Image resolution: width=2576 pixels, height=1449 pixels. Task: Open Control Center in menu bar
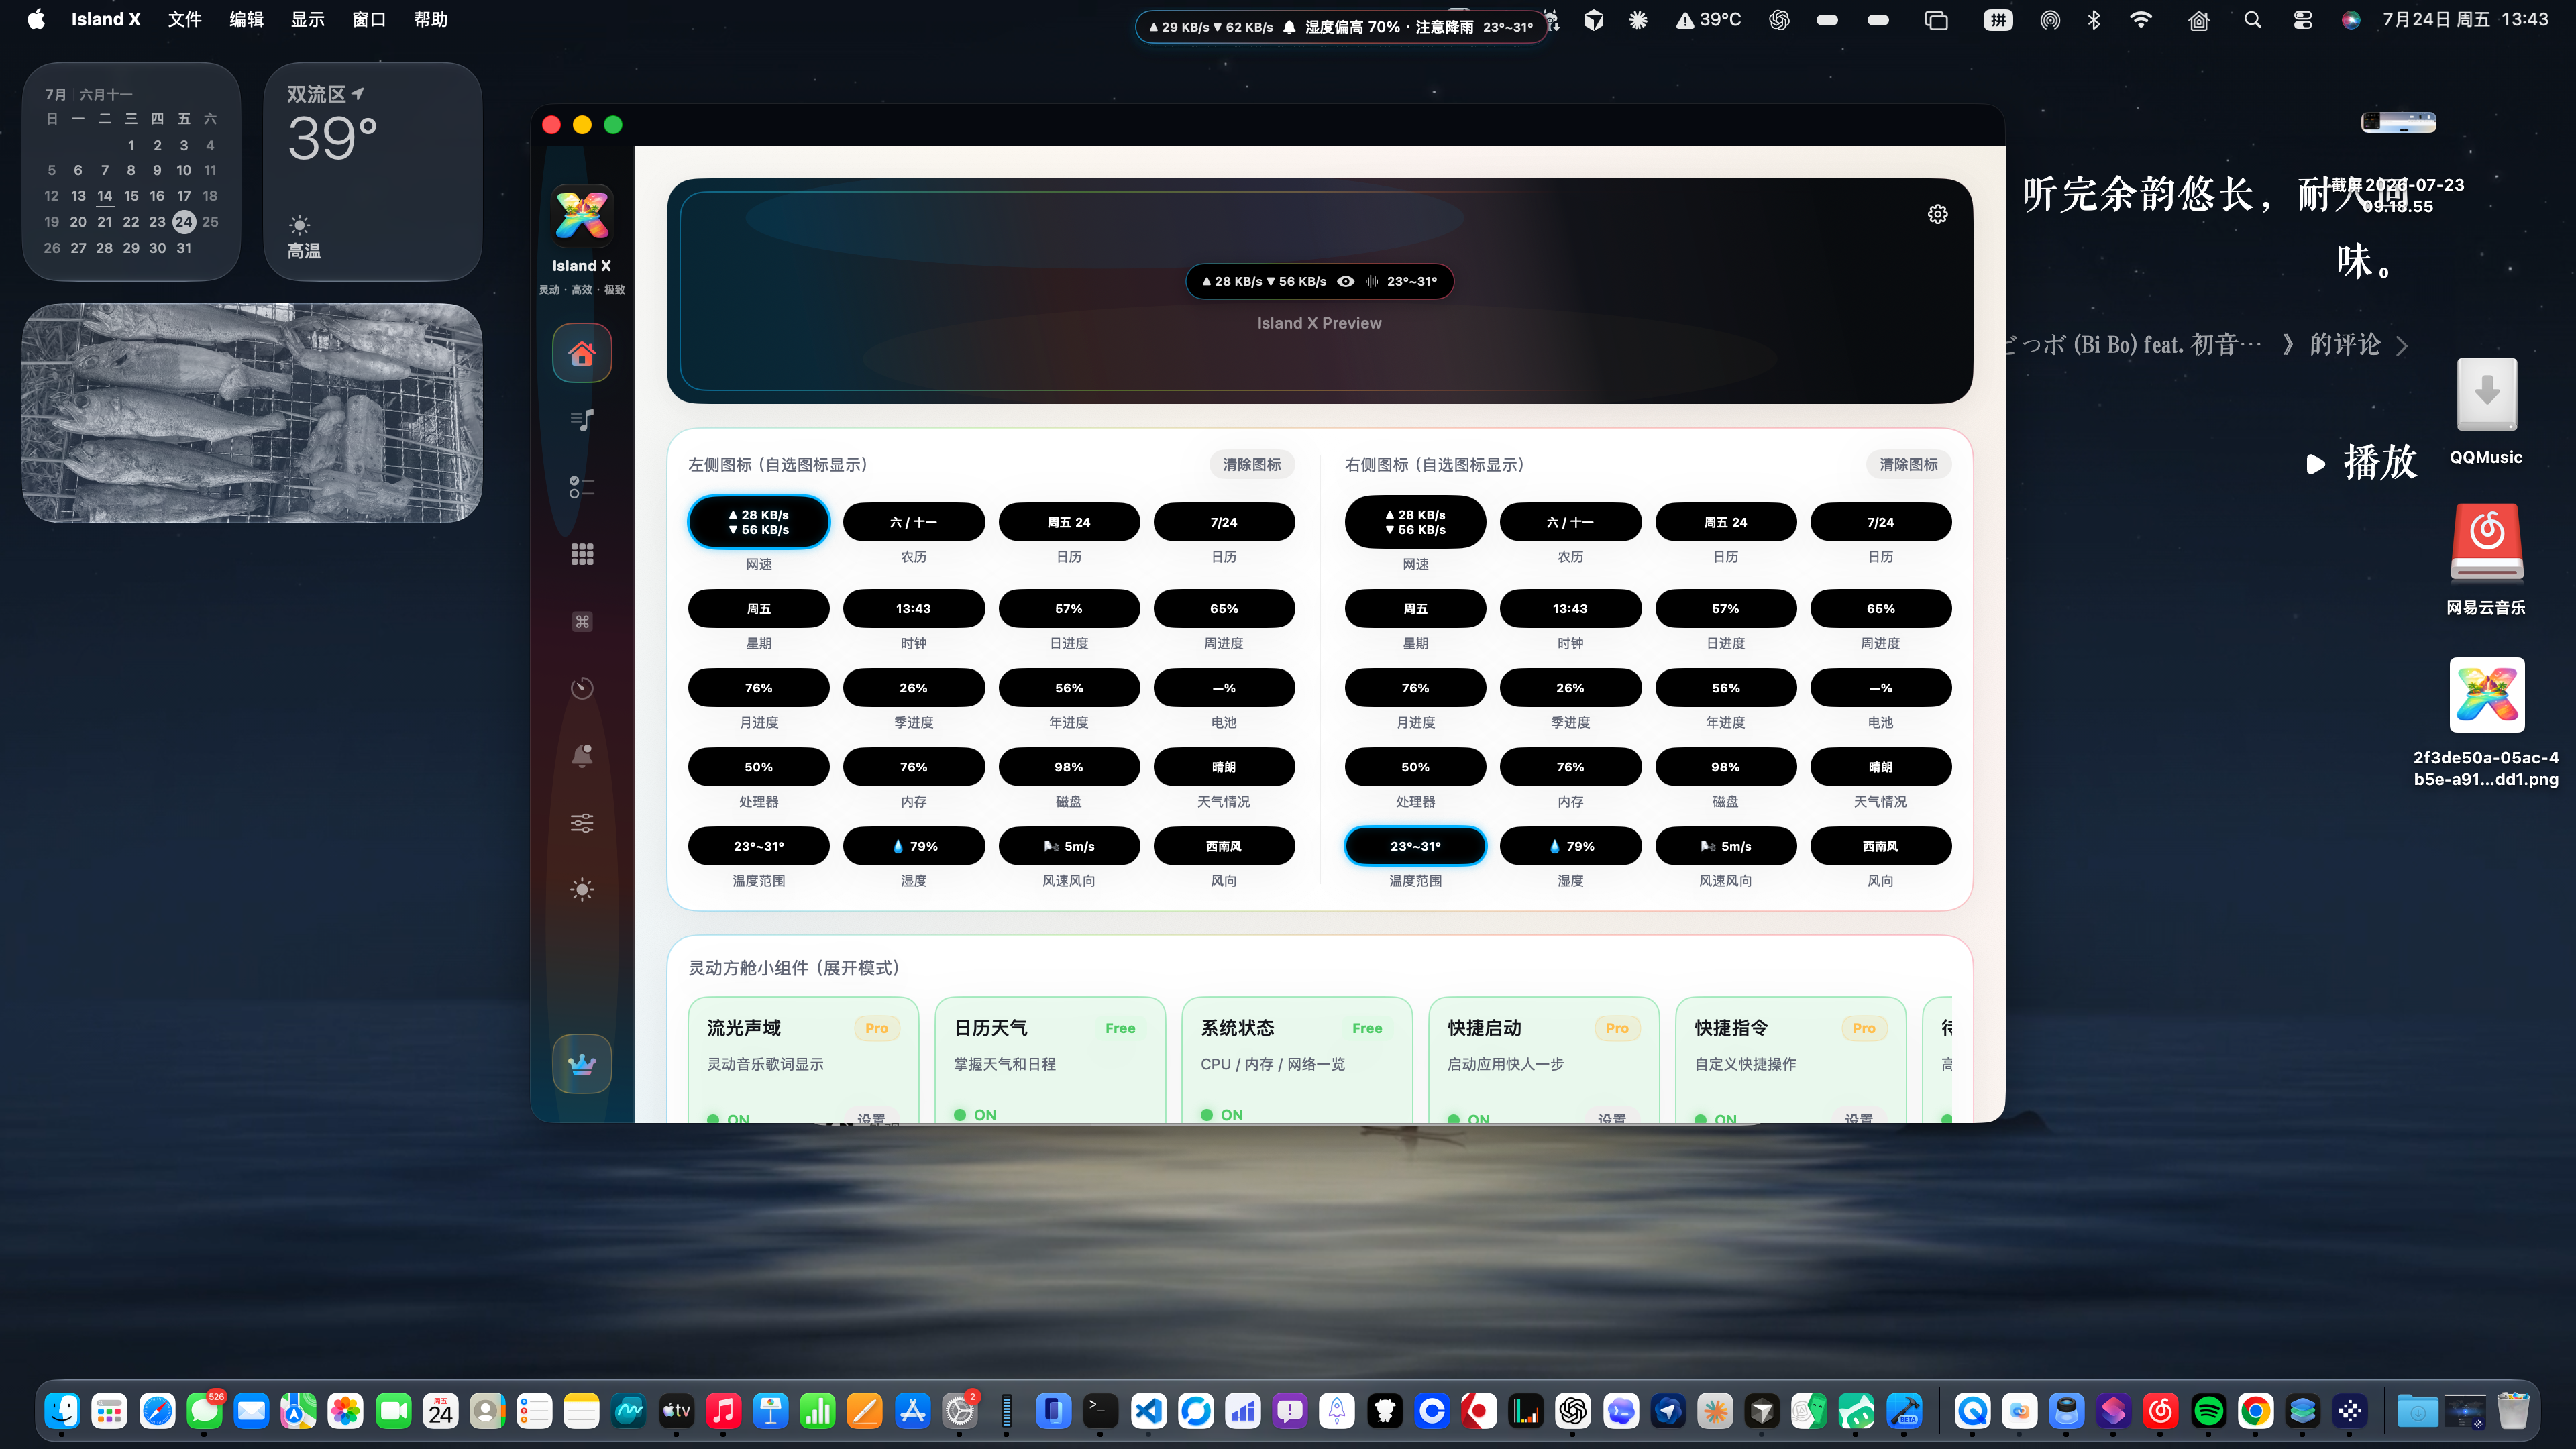point(2302,20)
